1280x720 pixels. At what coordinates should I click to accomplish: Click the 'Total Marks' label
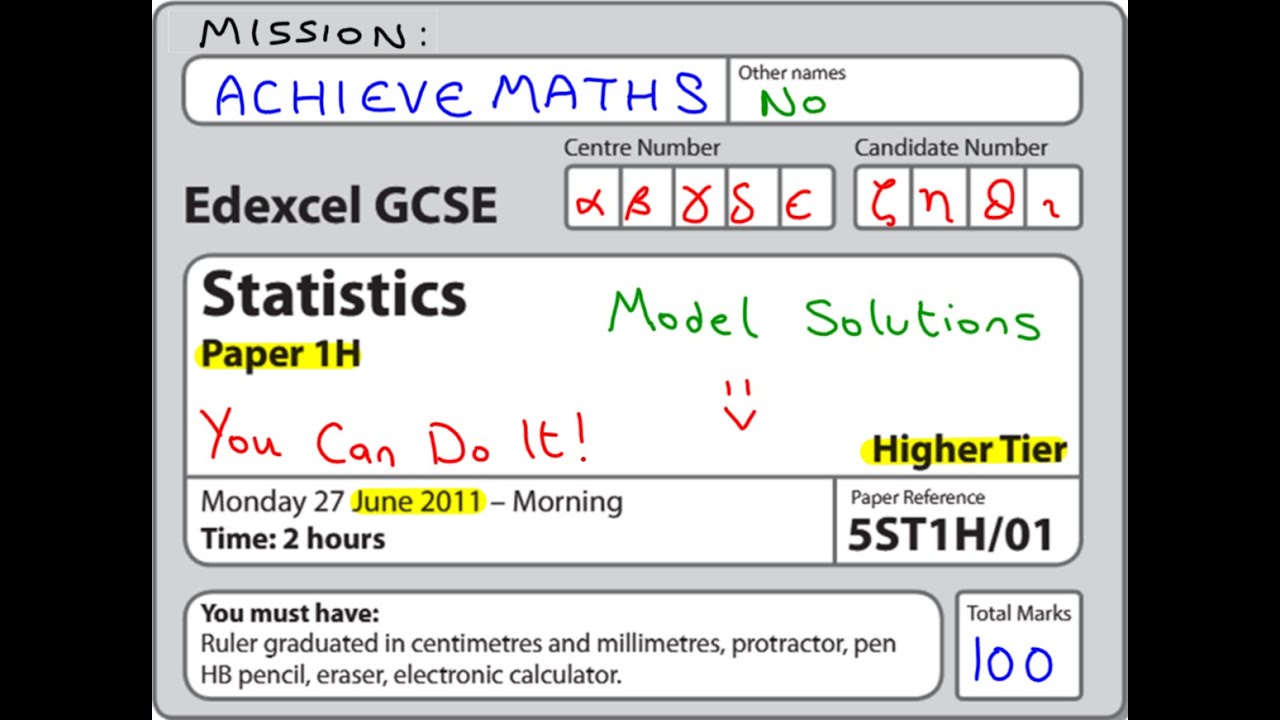pyautogui.click(x=1018, y=613)
